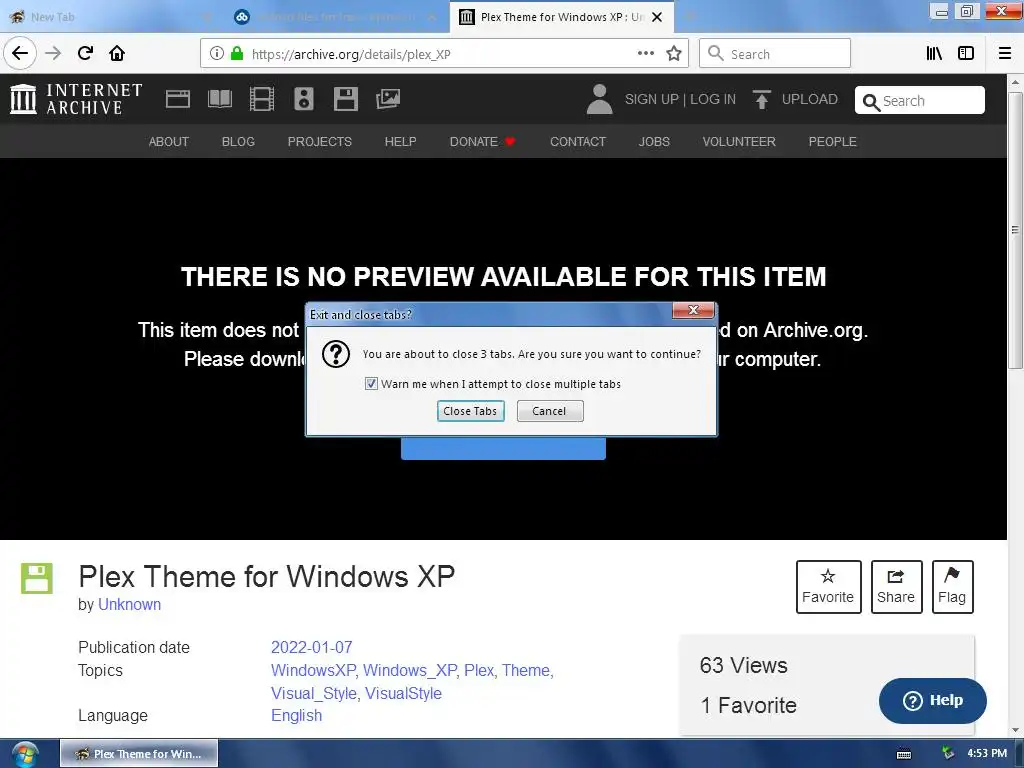Focus the browser Search box
The height and width of the screenshot is (768, 1024).
click(x=775, y=54)
